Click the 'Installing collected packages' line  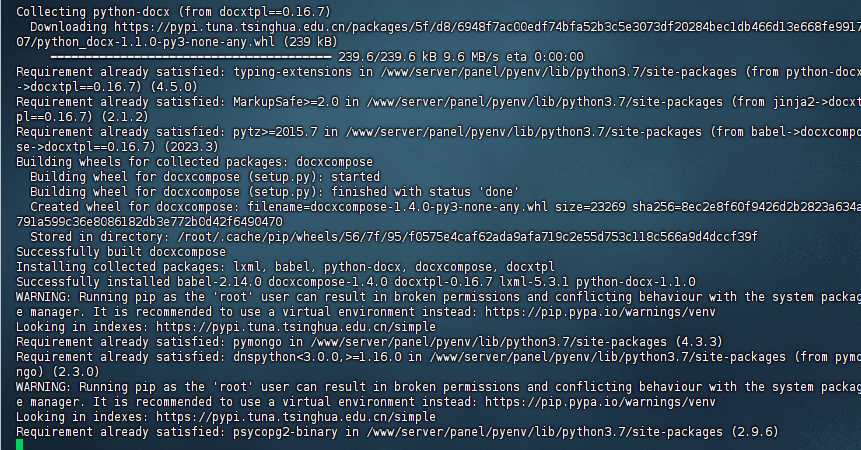click(x=286, y=267)
